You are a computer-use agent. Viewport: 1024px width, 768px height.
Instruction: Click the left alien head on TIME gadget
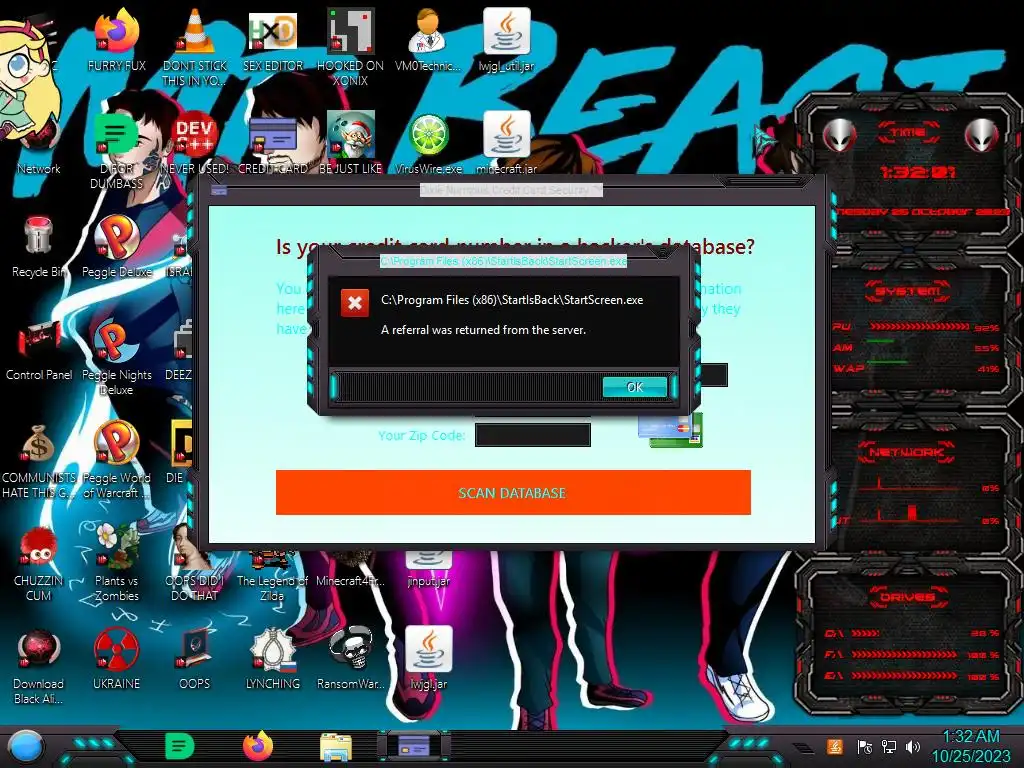coord(840,136)
